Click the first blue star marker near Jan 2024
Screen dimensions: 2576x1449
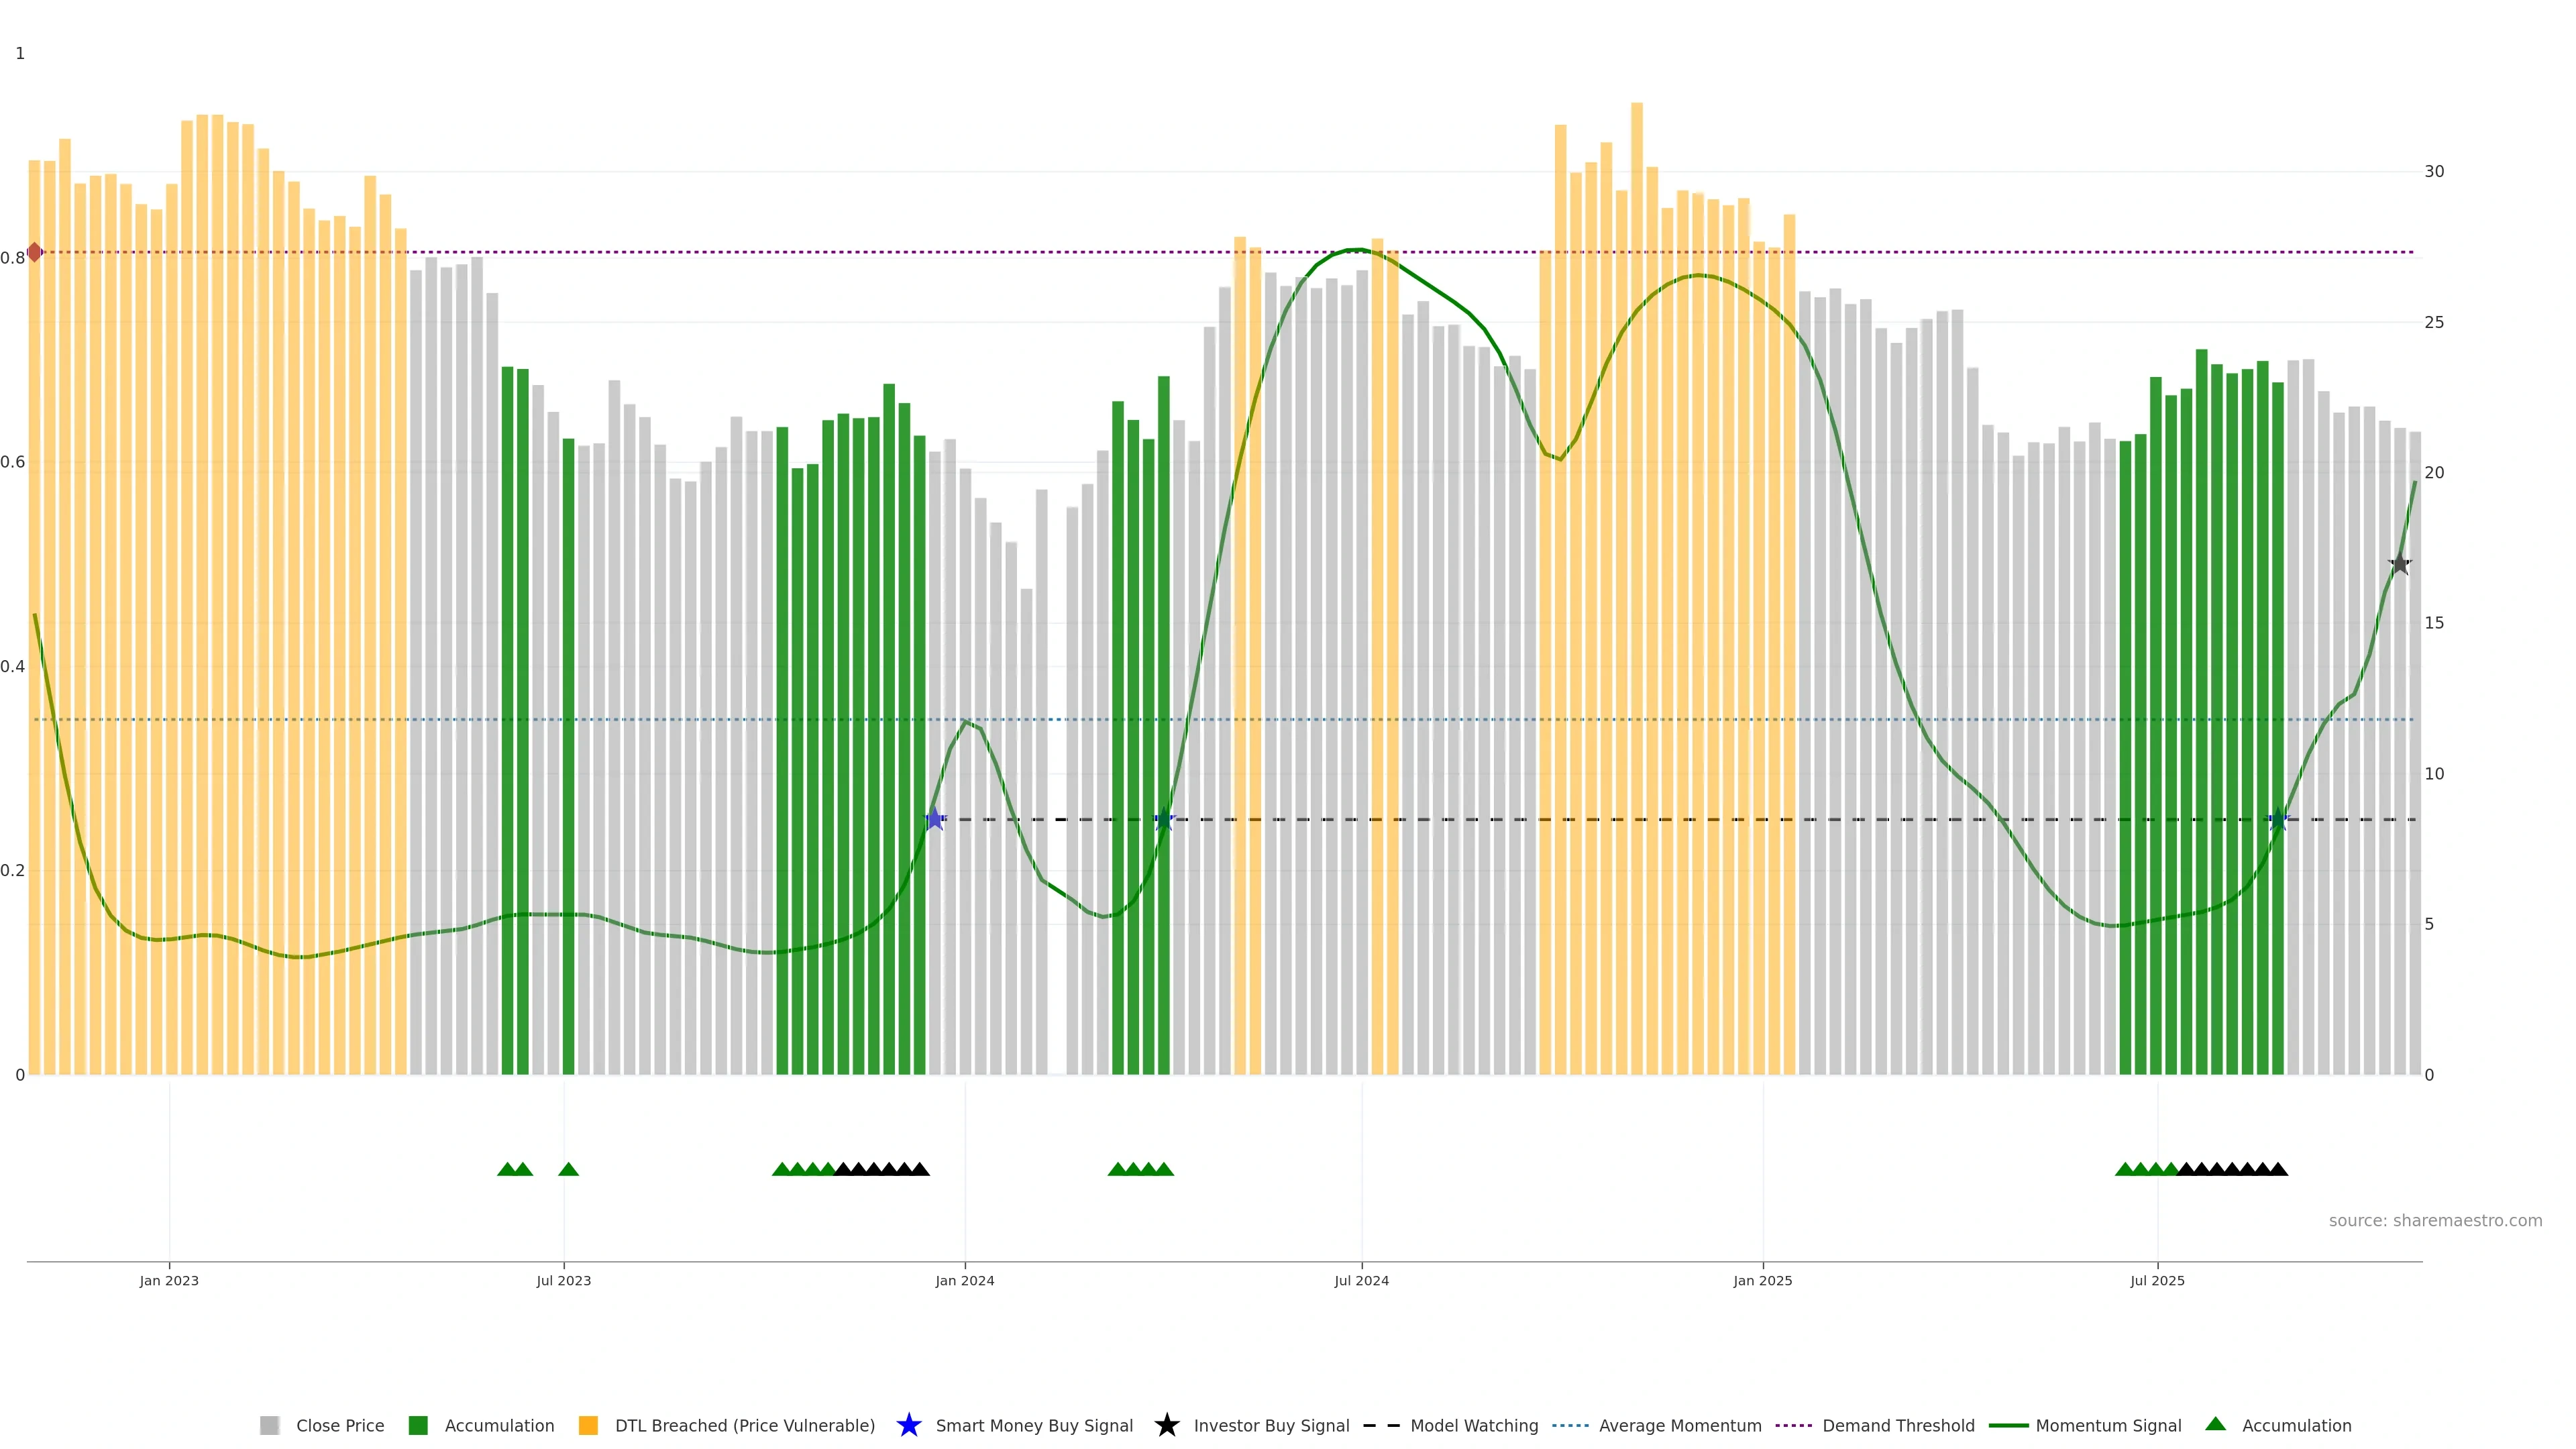(x=934, y=820)
